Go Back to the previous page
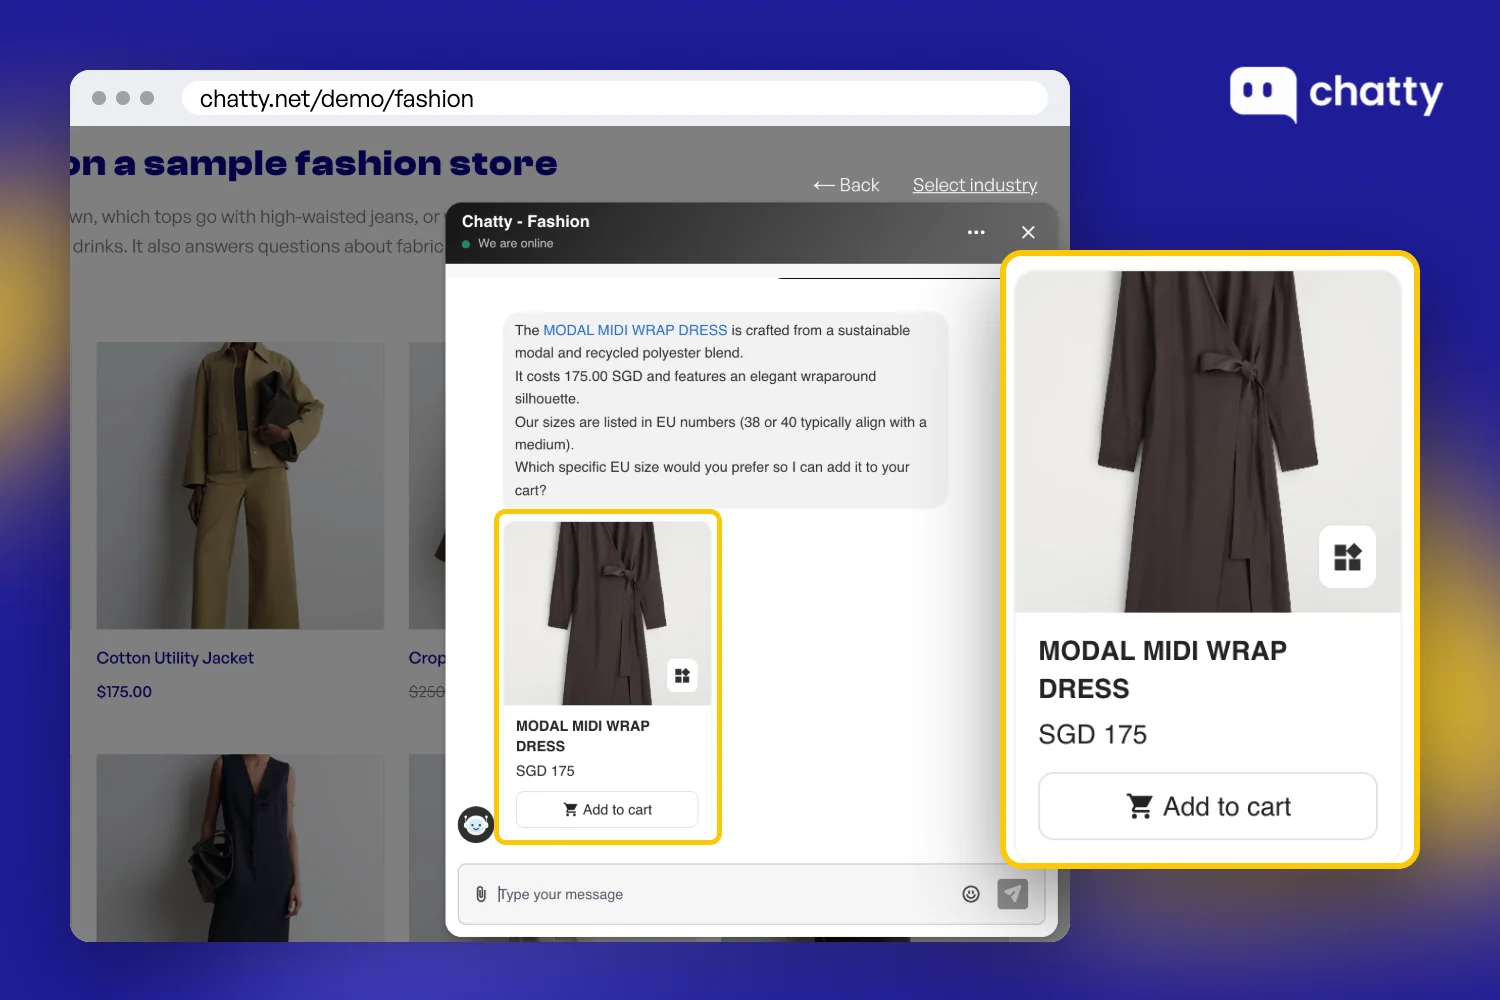 [846, 185]
